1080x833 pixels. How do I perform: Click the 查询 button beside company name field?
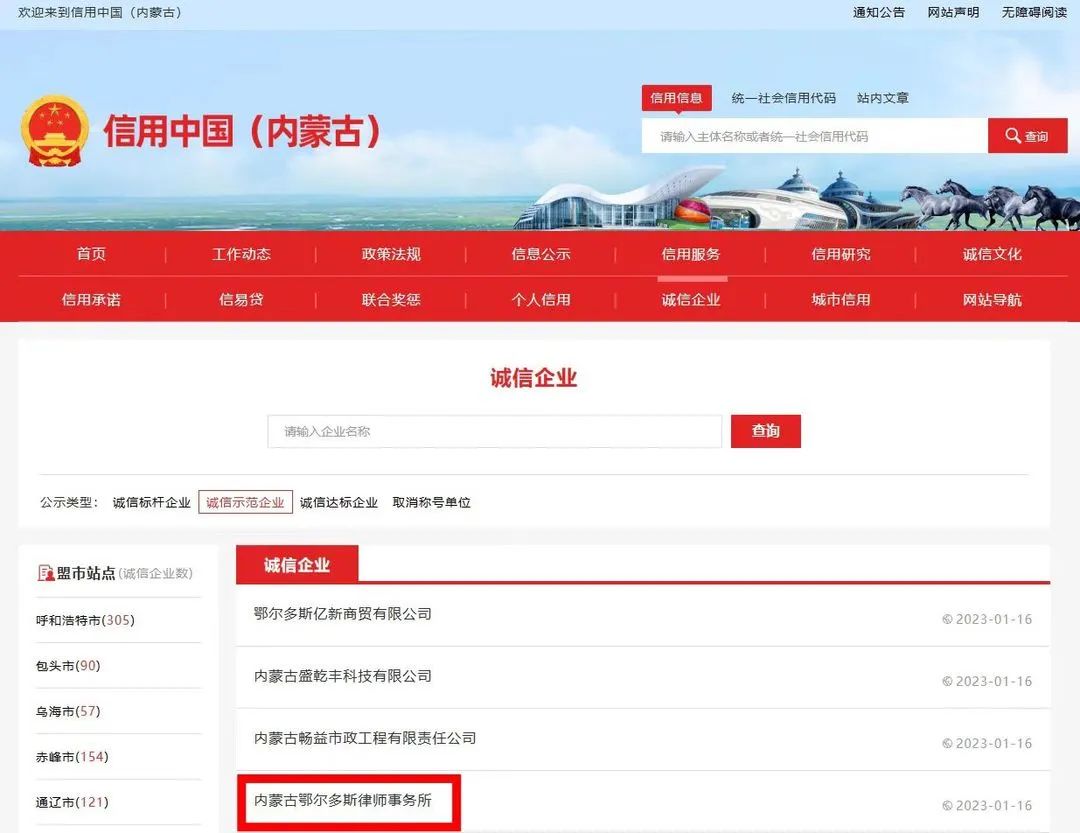tap(765, 431)
